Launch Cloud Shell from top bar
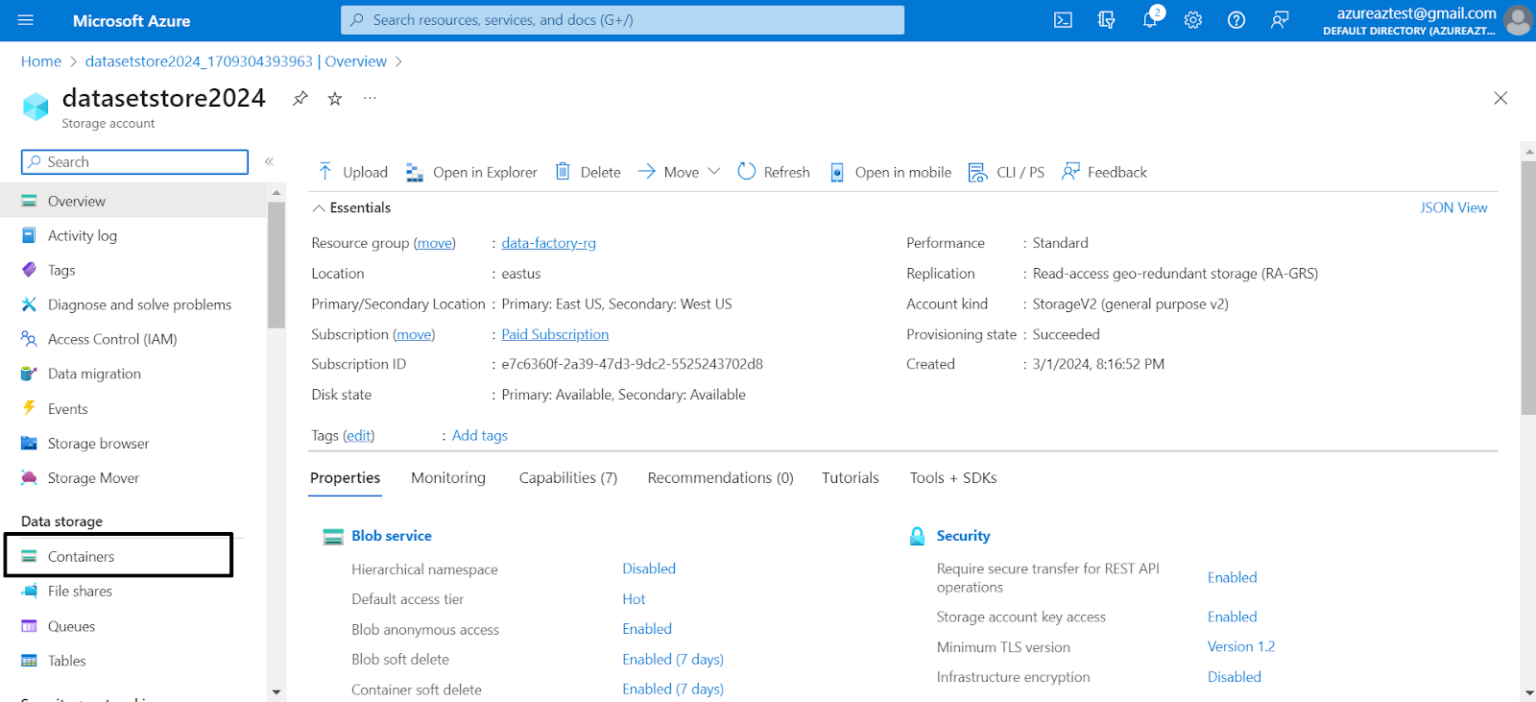1536x702 pixels. 1064,20
